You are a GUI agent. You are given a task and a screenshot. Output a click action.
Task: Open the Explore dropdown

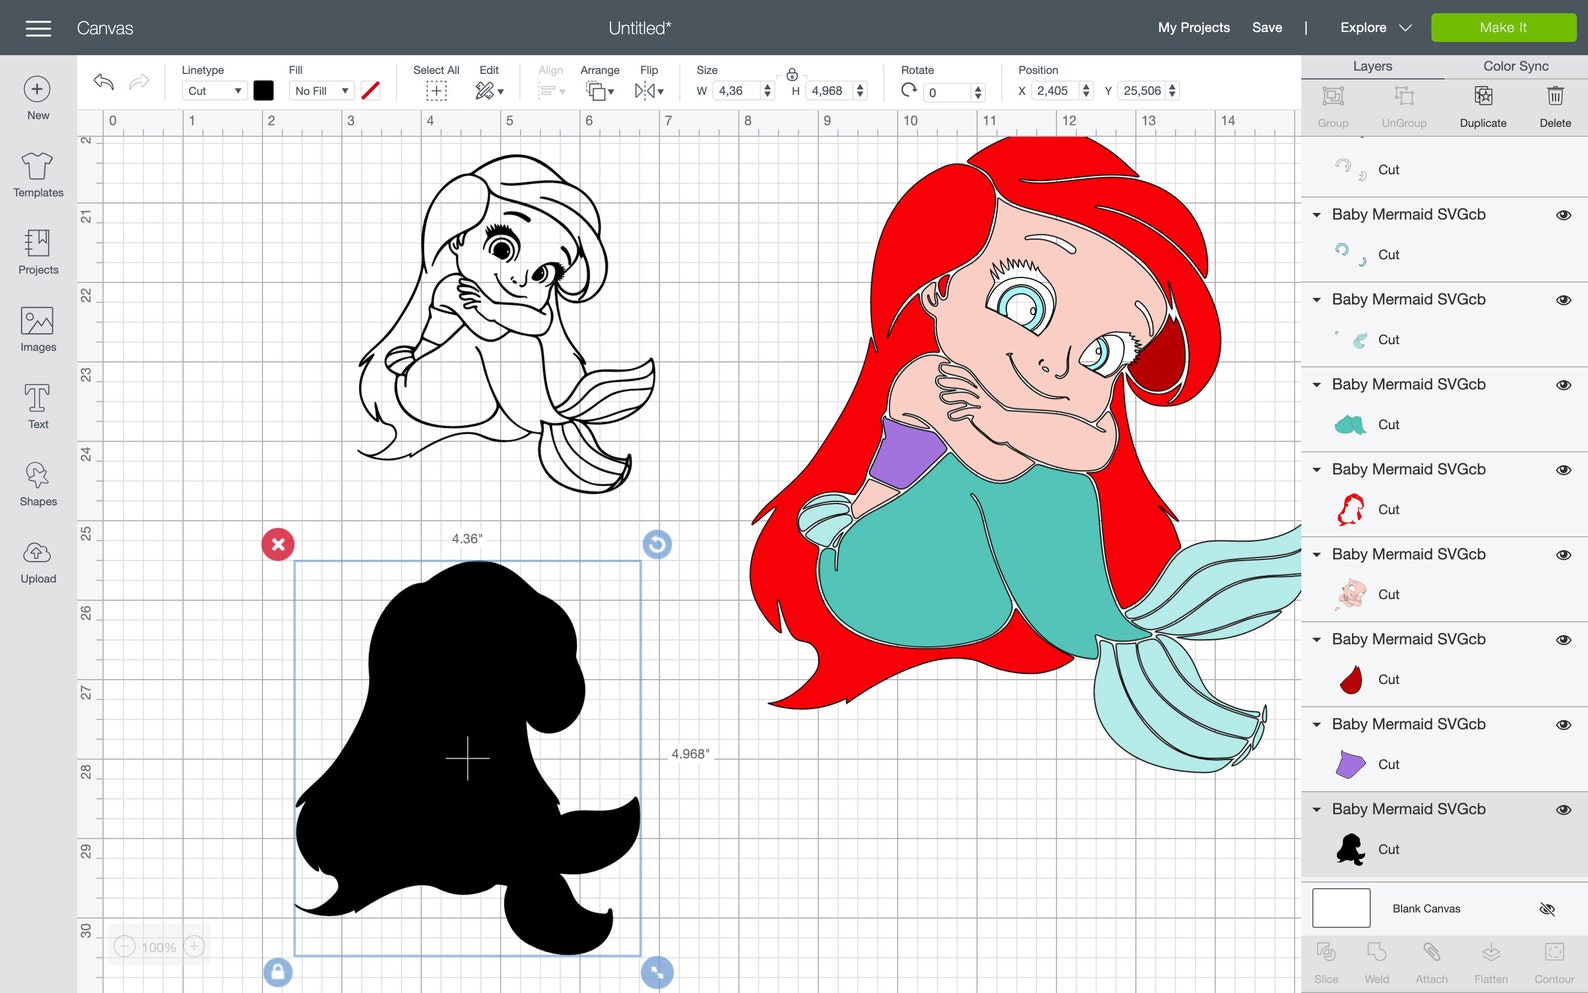tap(1375, 28)
